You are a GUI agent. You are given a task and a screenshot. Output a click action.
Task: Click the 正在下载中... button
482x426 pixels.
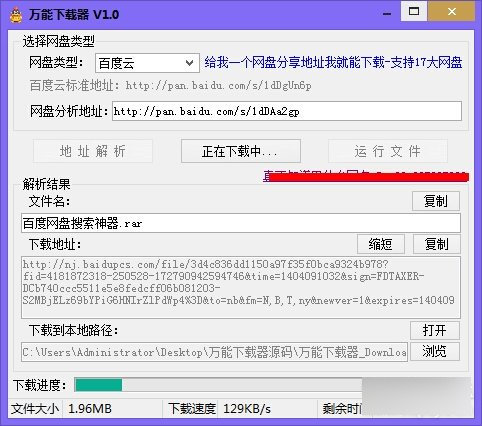coord(241,151)
